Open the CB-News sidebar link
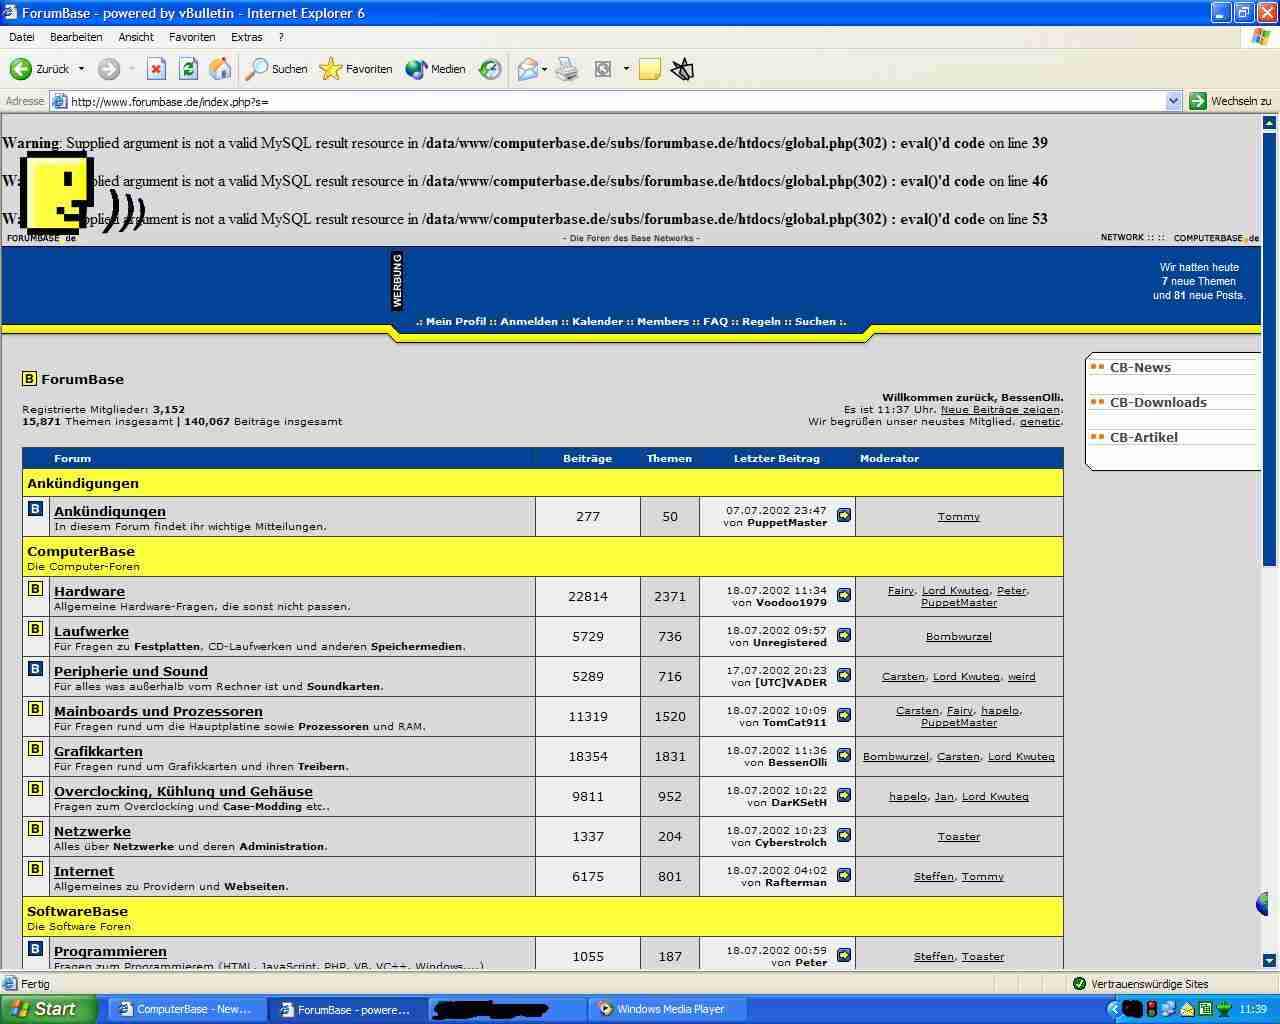Viewport: 1280px width, 1024px height. coord(1140,367)
